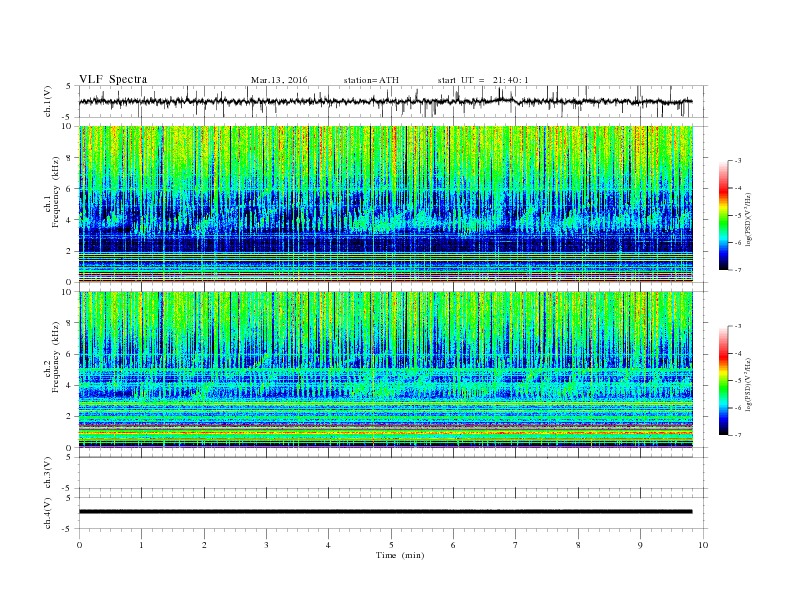This screenshot has width=792, height=612.
Task: Click the '-7' tick on upper colorbar
Action: point(738,270)
